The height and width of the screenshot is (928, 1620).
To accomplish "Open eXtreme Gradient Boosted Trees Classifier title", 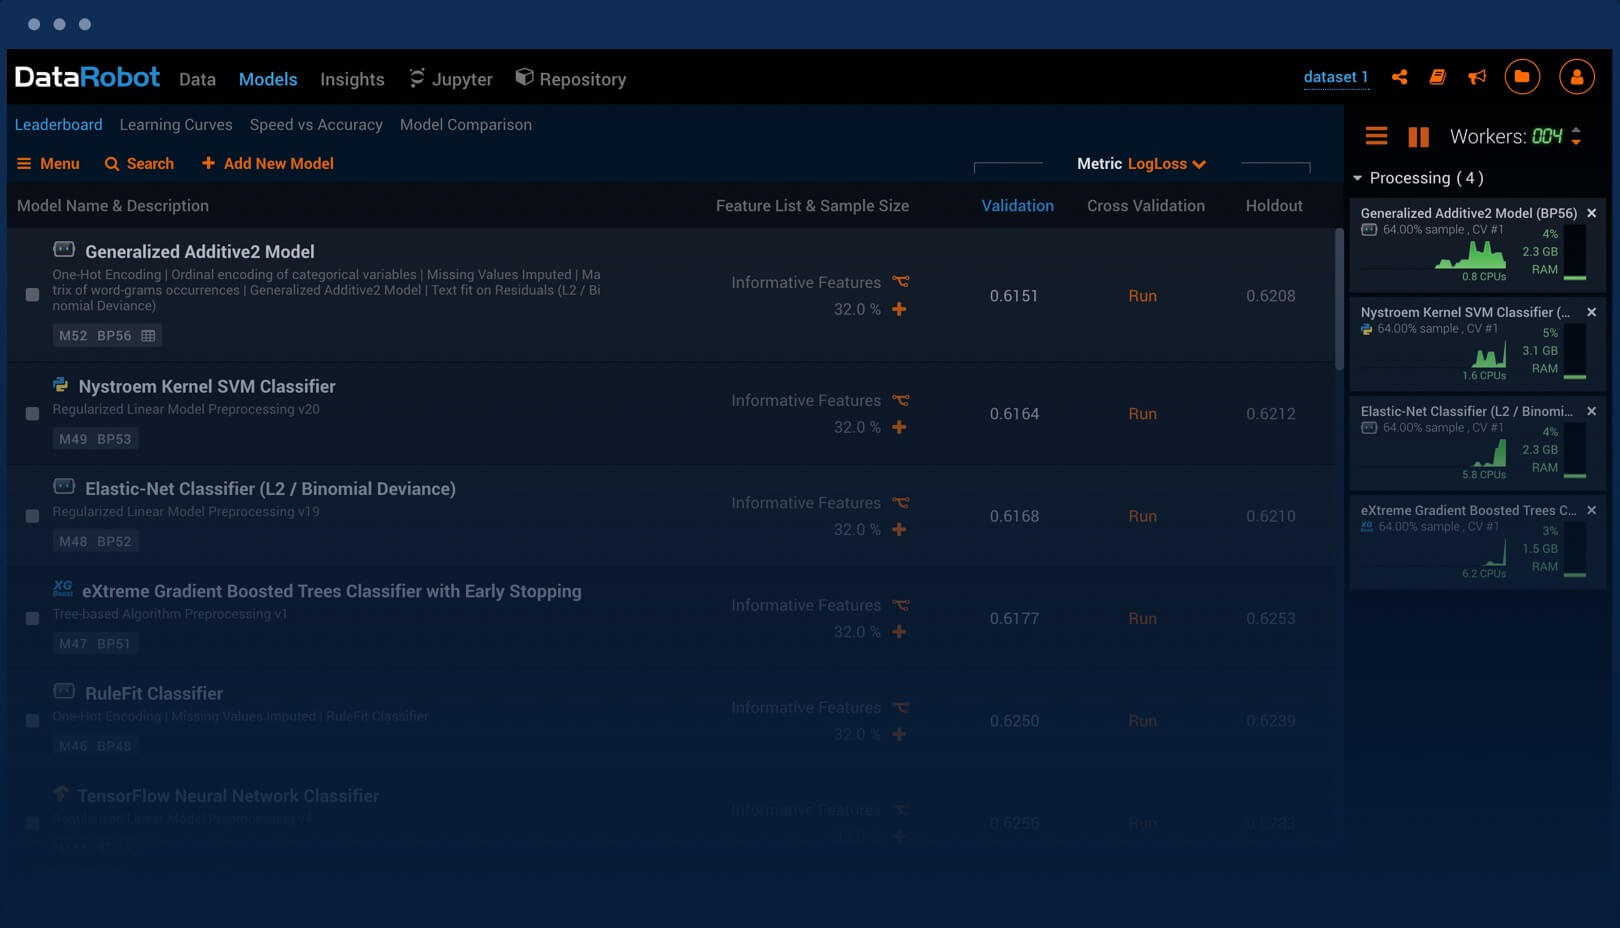I will (x=331, y=591).
